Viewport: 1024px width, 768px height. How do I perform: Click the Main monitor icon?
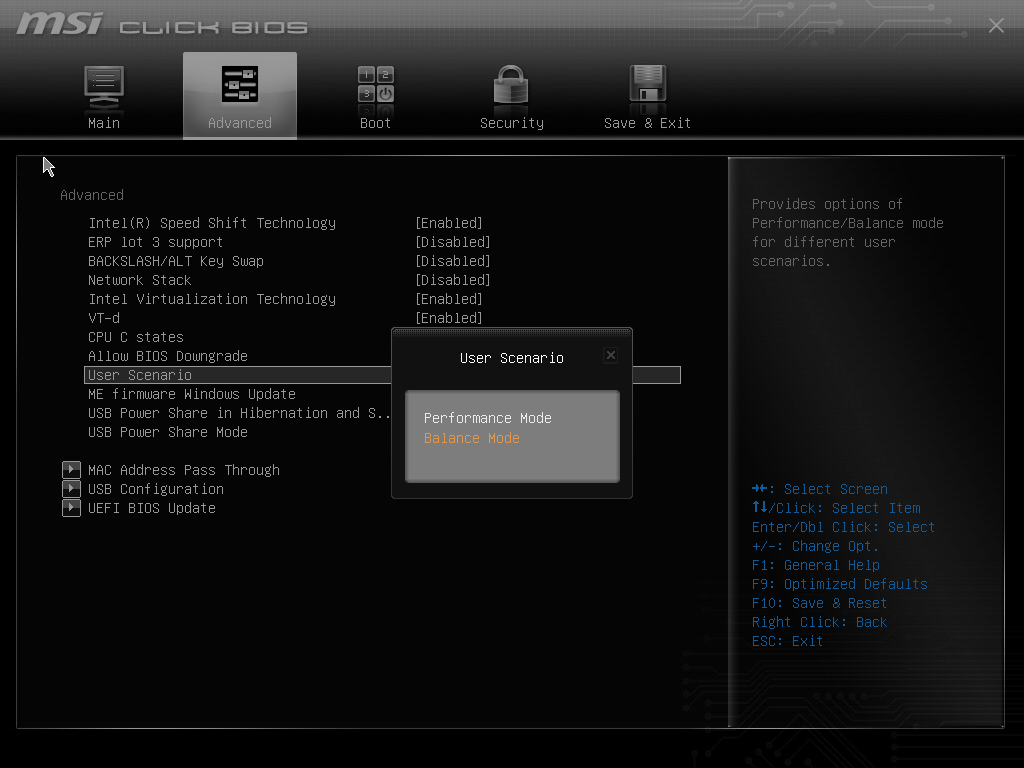pos(104,85)
